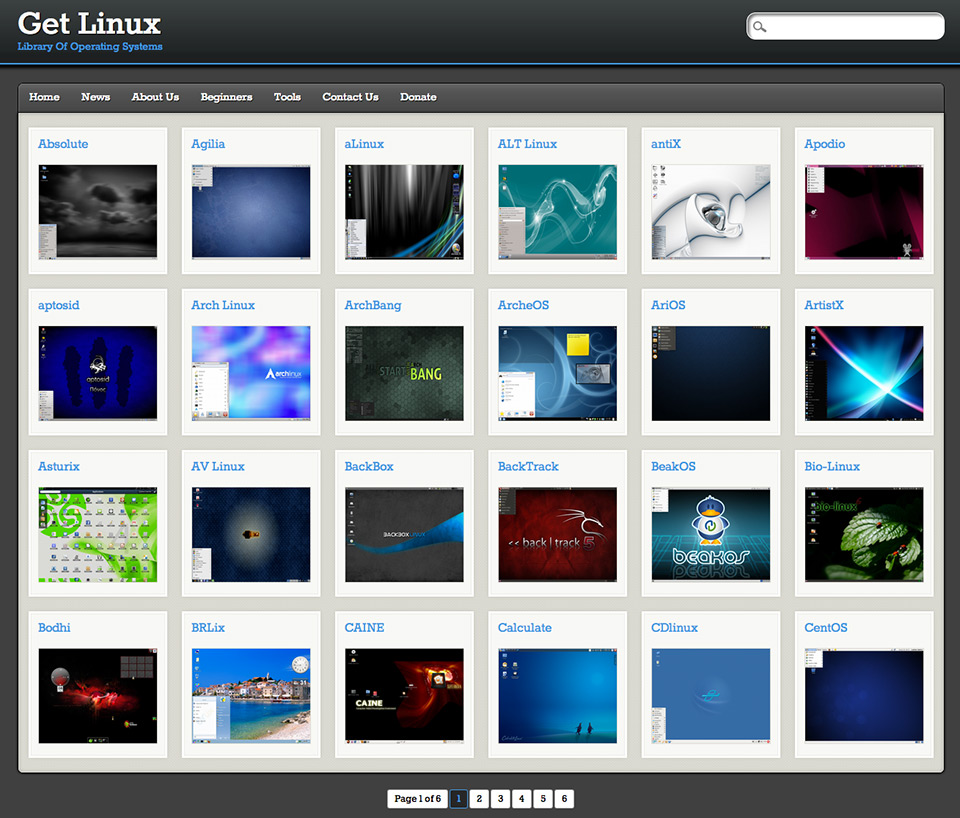Open the AV Linux title link
The width and height of the screenshot is (960, 818).
point(218,466)
